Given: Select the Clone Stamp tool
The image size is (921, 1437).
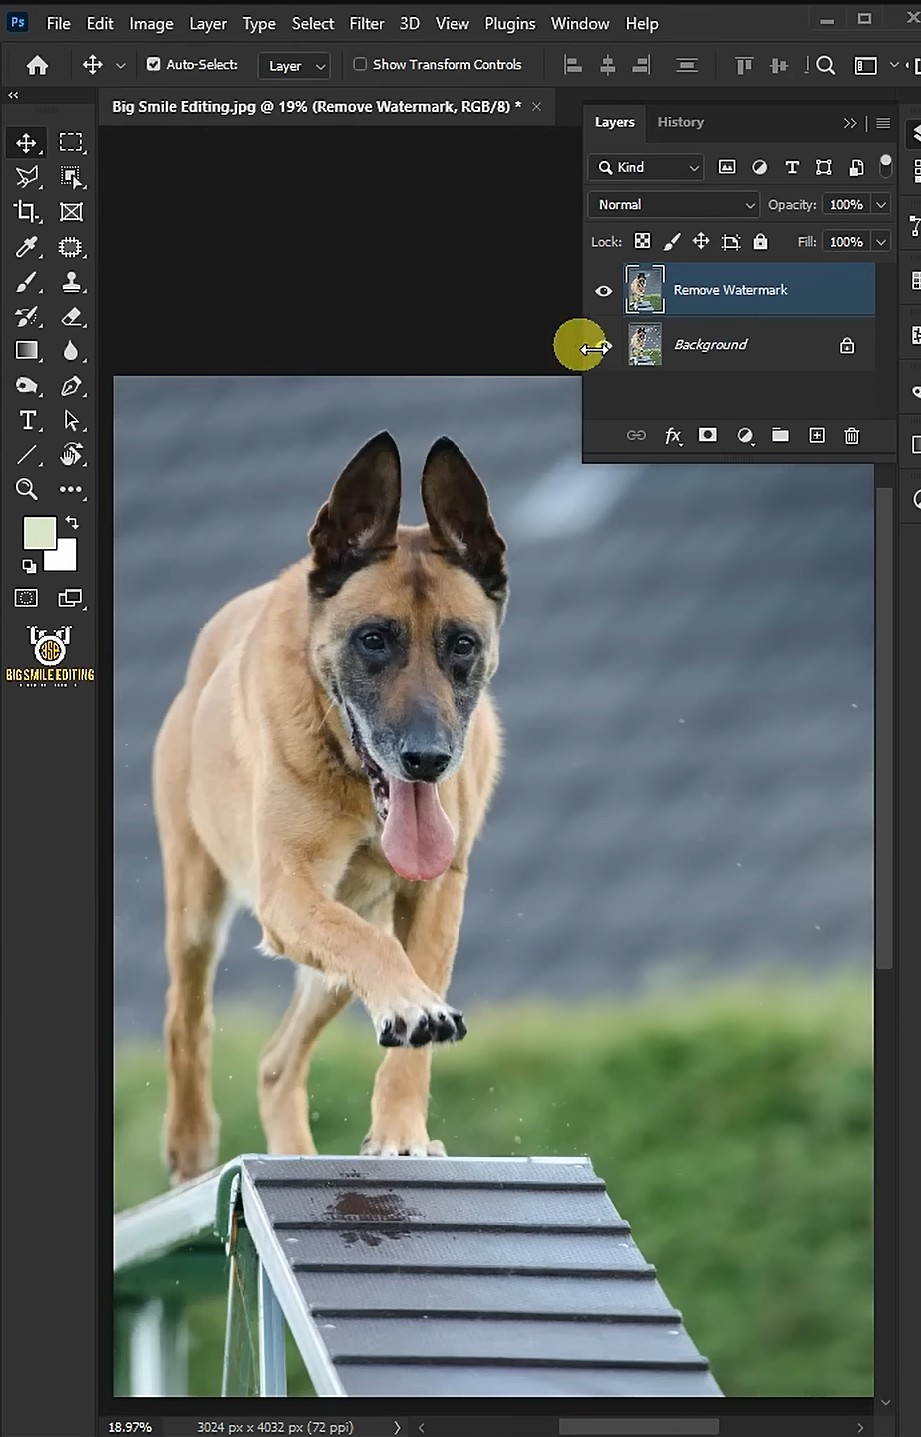Looking at the screenshot, I should tap(71, 282).
